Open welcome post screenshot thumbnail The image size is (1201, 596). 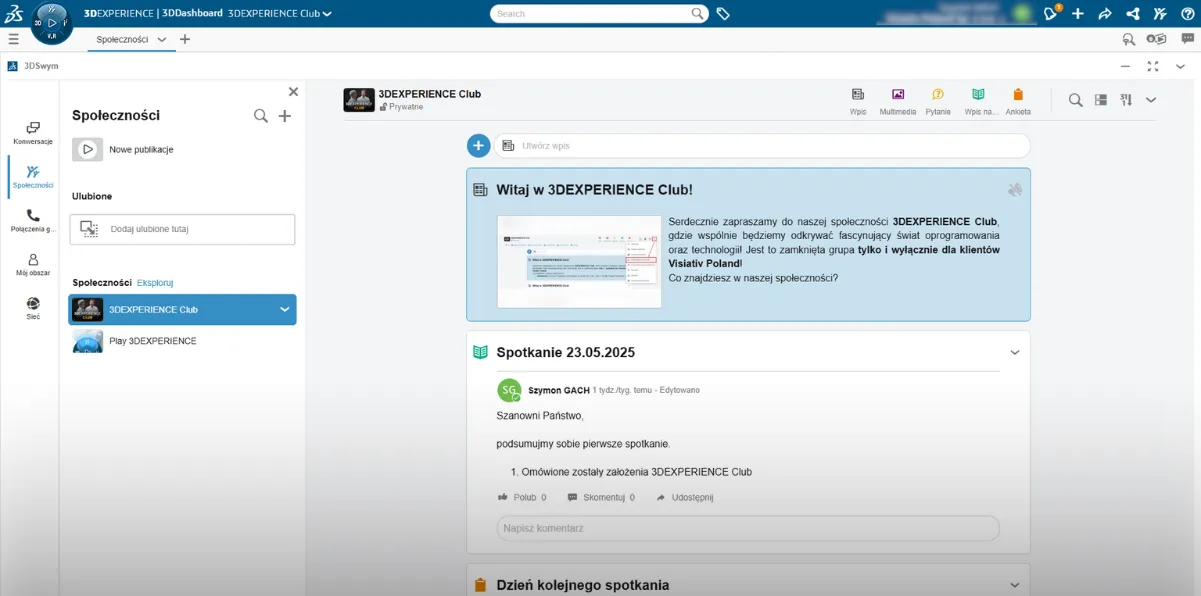(x=579, y=262)
